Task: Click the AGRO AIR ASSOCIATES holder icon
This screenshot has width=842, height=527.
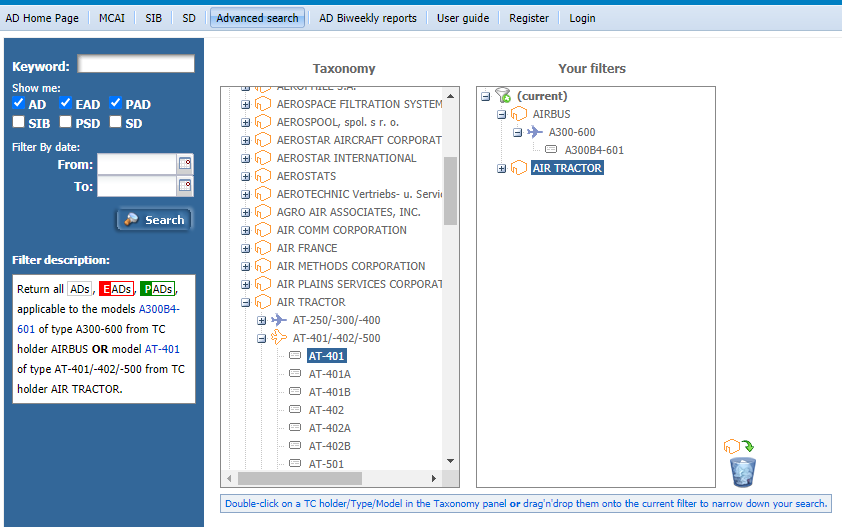Action: pos(263,212)
